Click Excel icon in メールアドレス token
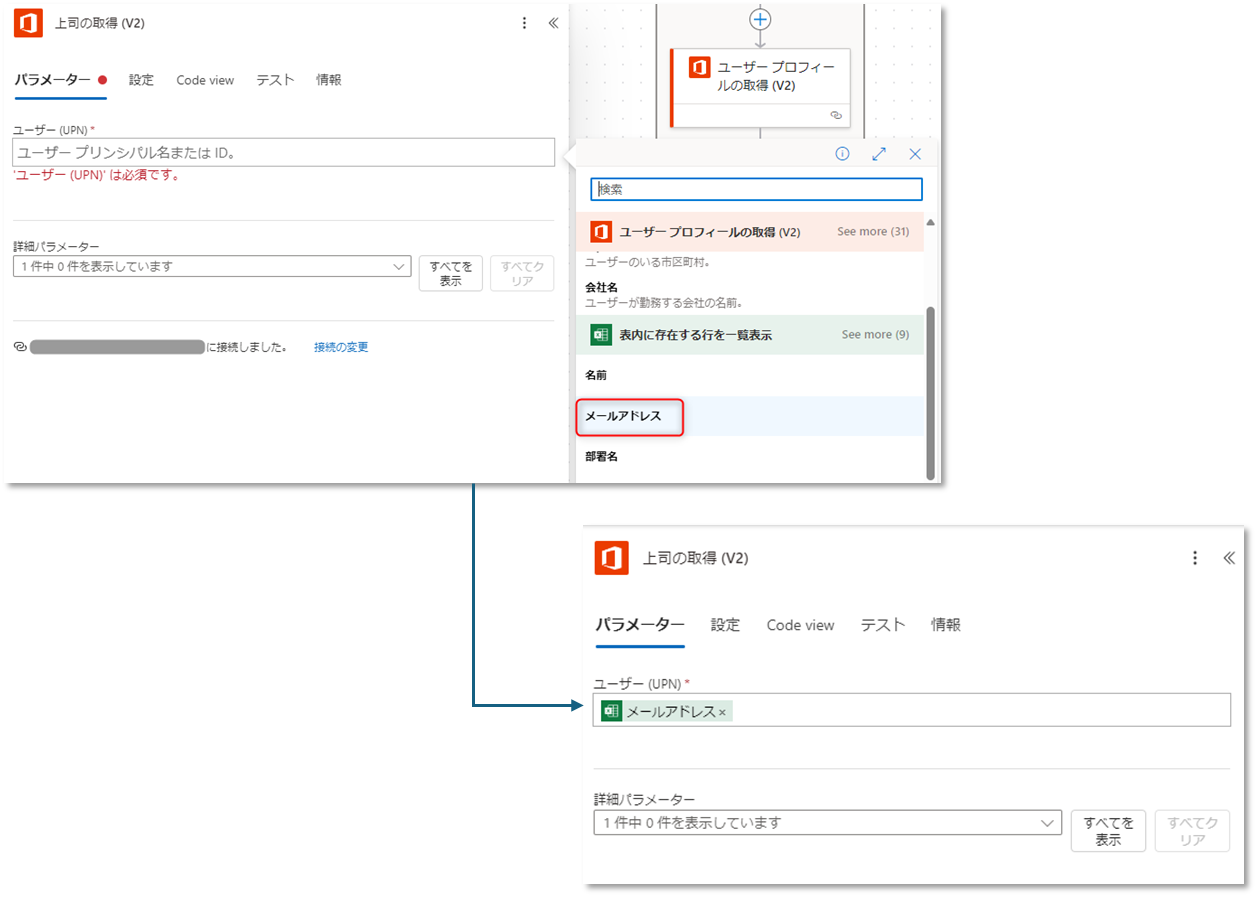Screen dimensions: 1257x897 click(x=611, y=711)
